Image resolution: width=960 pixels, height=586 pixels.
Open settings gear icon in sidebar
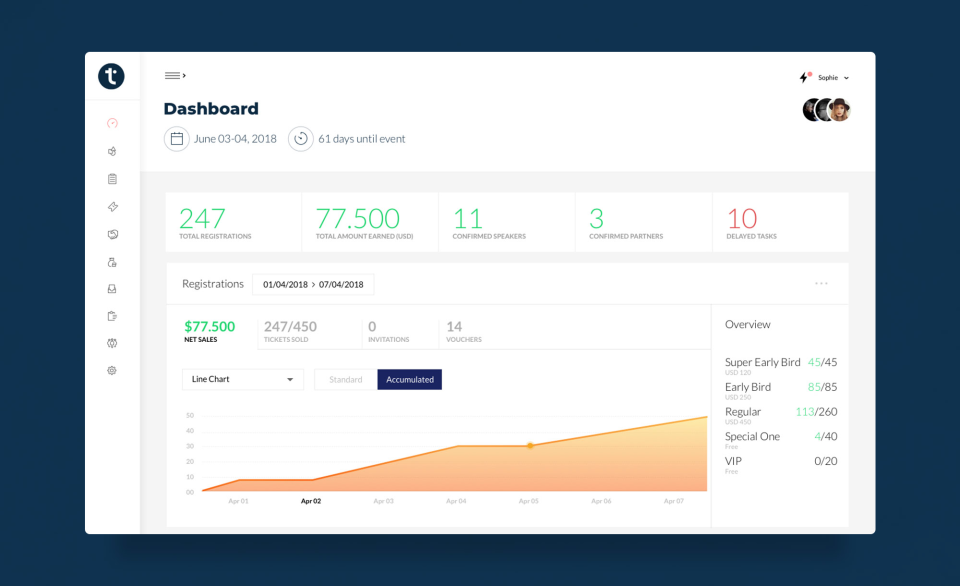[112, 370]
